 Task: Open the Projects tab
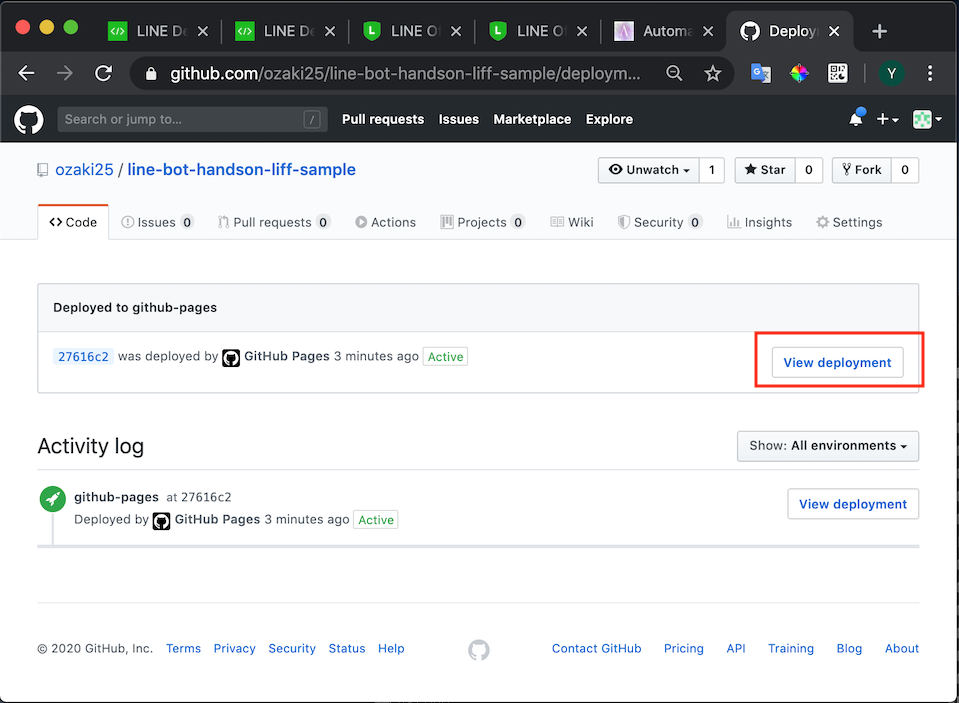(483, 222)
